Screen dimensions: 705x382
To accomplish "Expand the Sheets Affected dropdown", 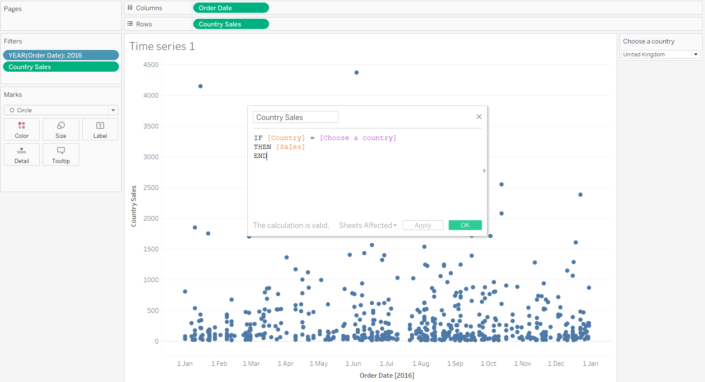I will coord(368,225).
